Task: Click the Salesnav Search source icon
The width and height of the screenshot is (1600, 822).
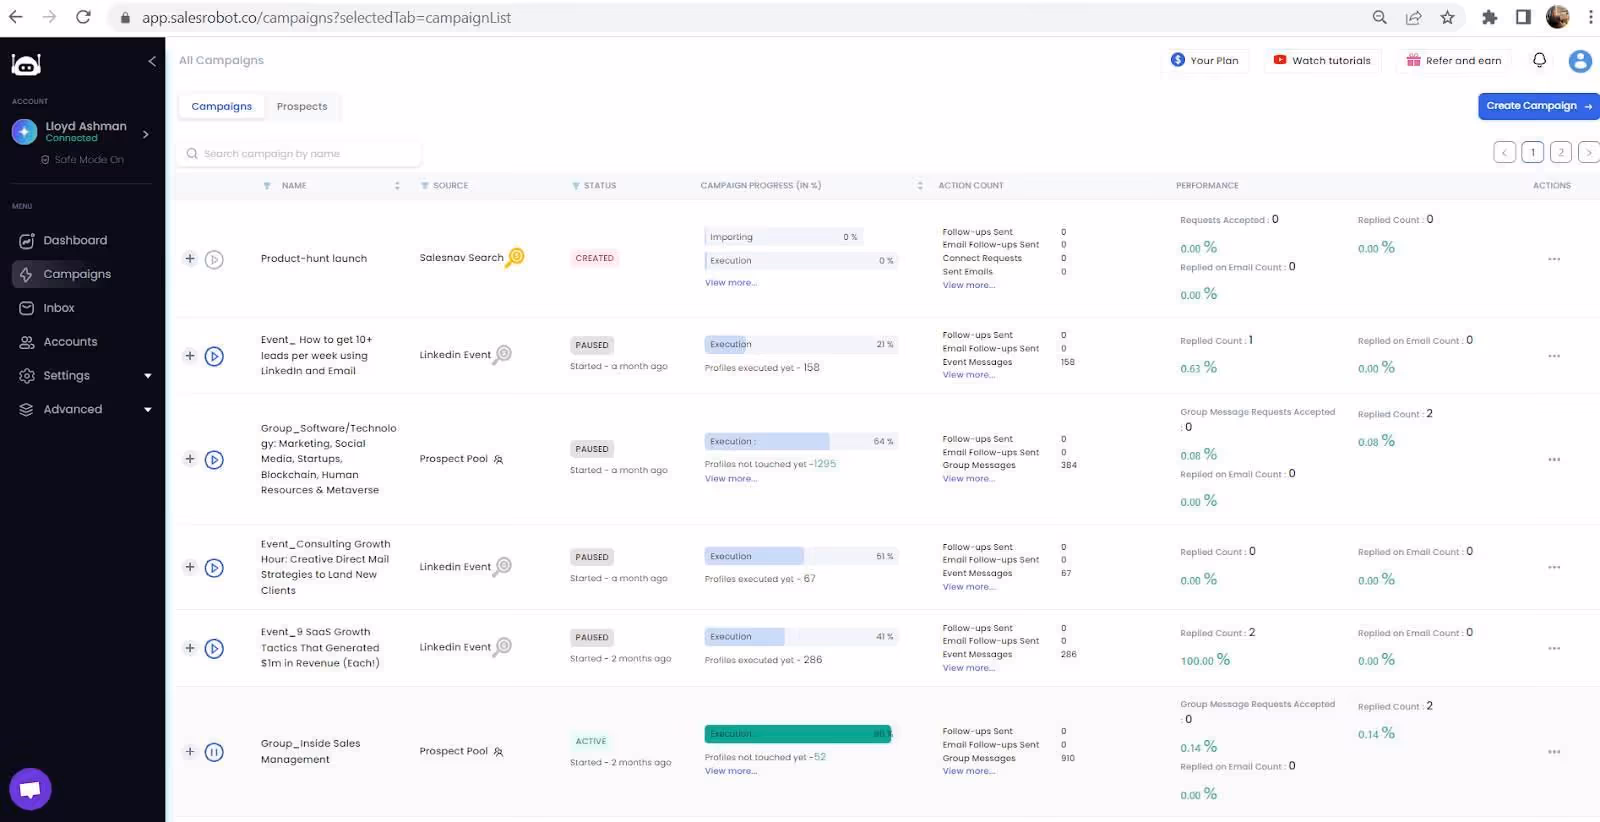Action: [x=515, y=257]
